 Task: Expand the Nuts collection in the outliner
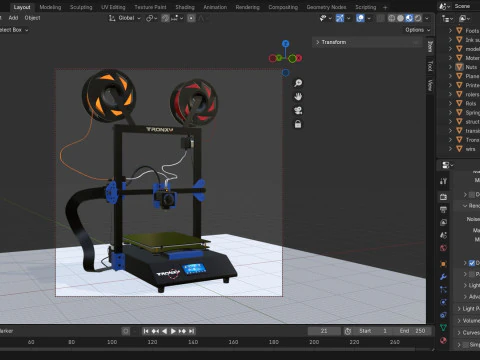tap(450, 67)
